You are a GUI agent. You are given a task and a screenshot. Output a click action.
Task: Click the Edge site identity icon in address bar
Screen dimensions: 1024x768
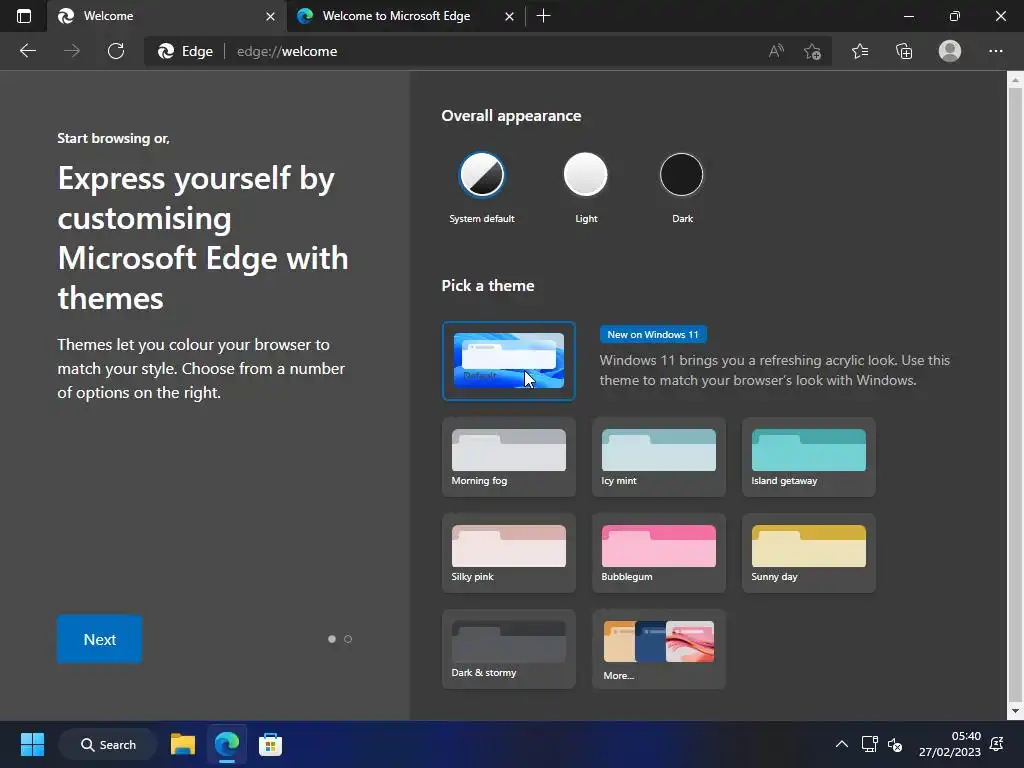tap(185, 51)
